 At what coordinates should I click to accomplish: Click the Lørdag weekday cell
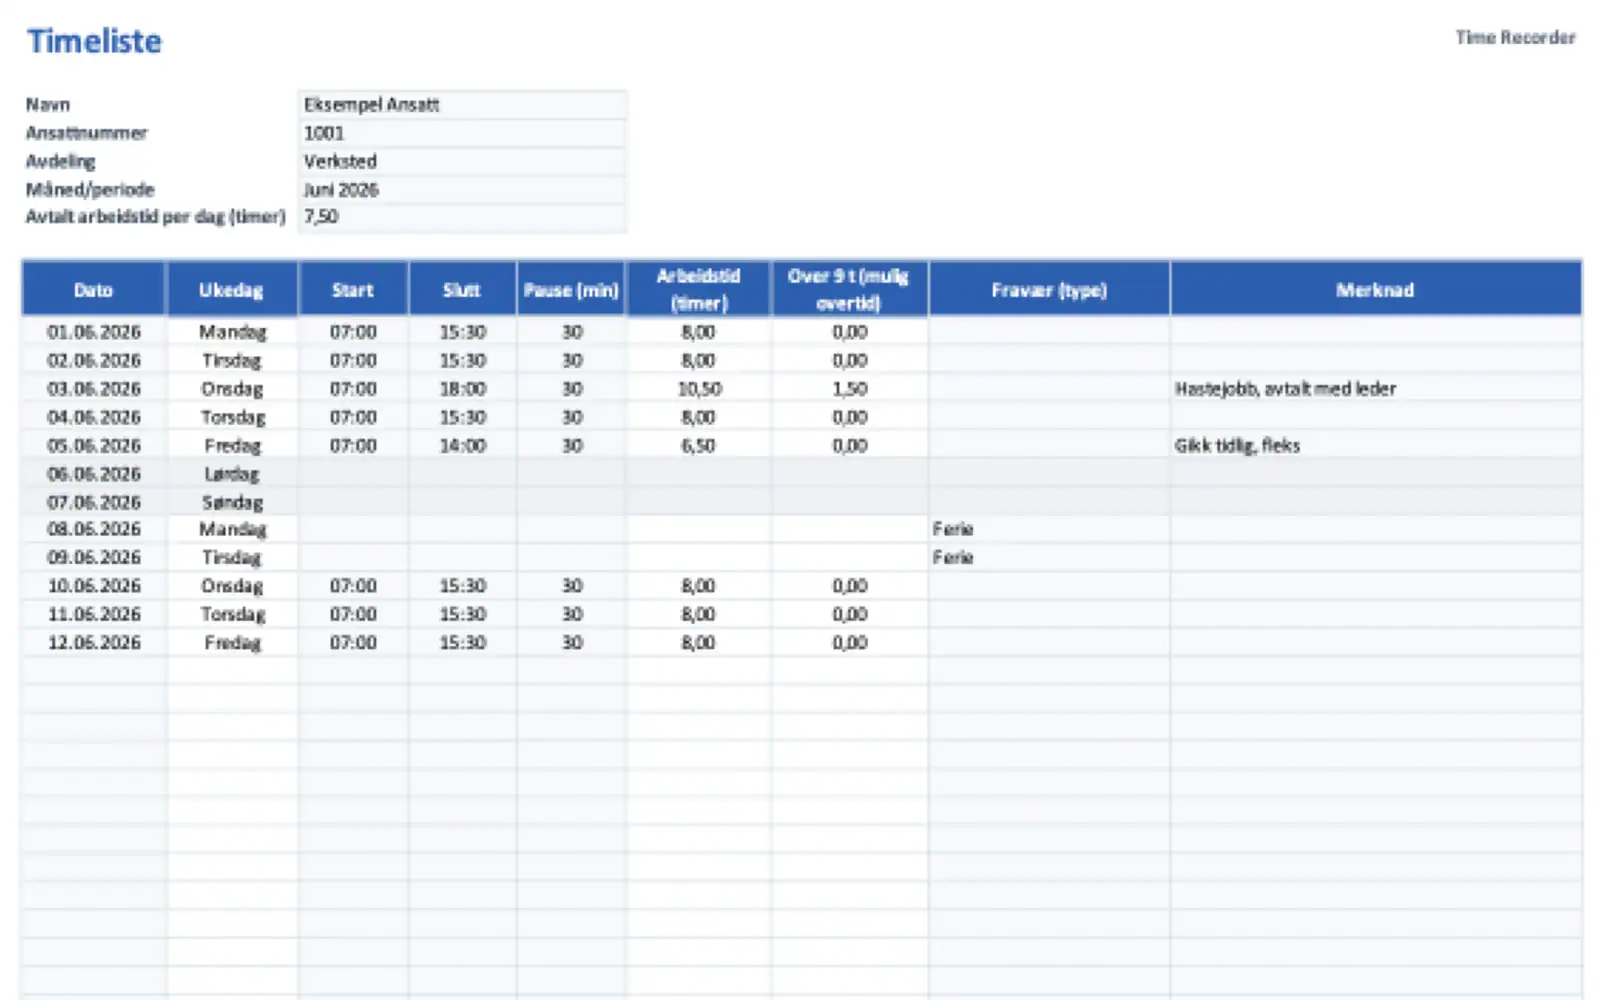(x=232, y=474)
